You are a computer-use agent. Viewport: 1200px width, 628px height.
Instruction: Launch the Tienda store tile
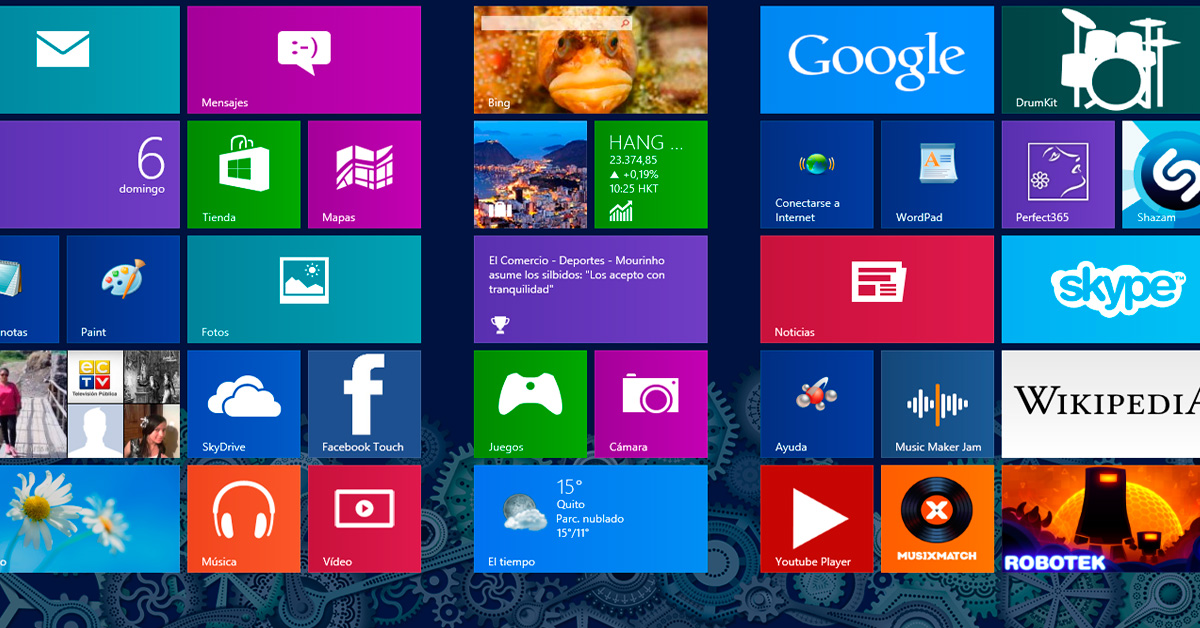[x=243, y=174]
